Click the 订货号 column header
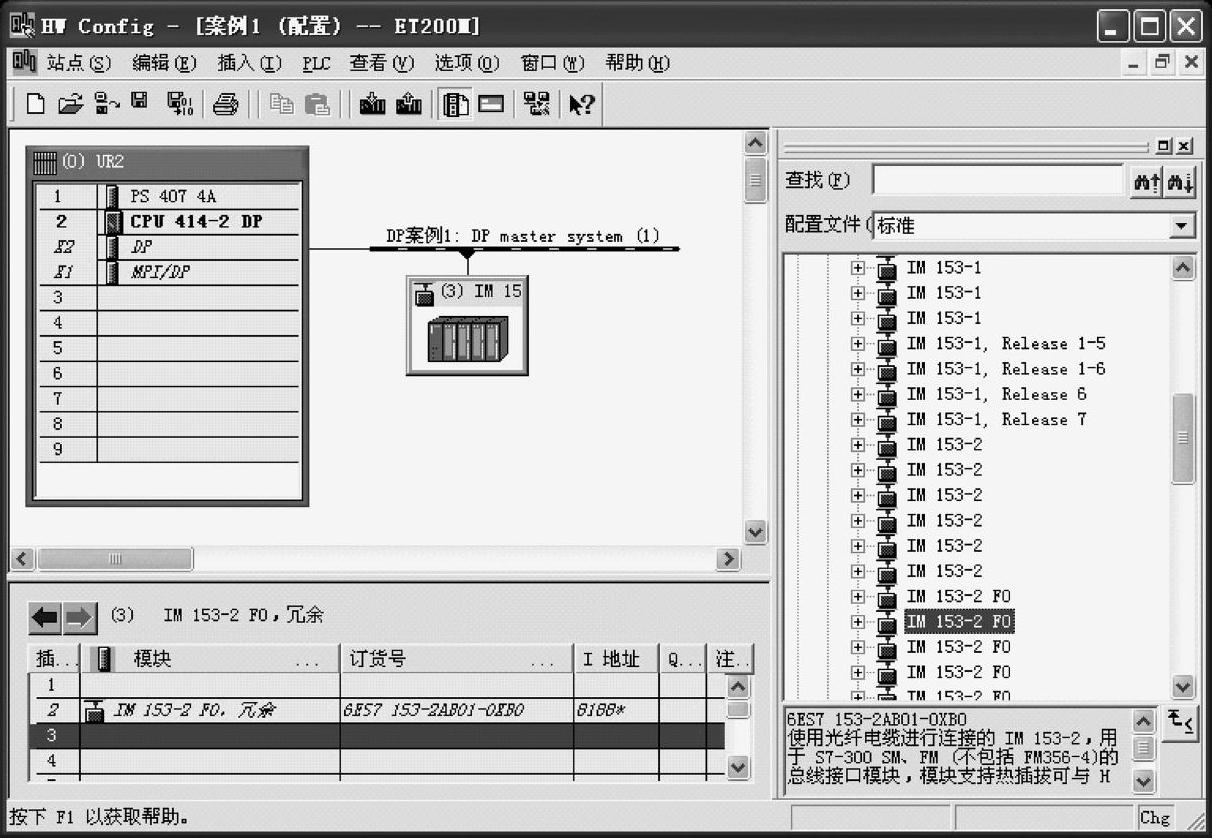This screenshot has height=838, width=1212. pyautogui.click(x=456, y=660)
